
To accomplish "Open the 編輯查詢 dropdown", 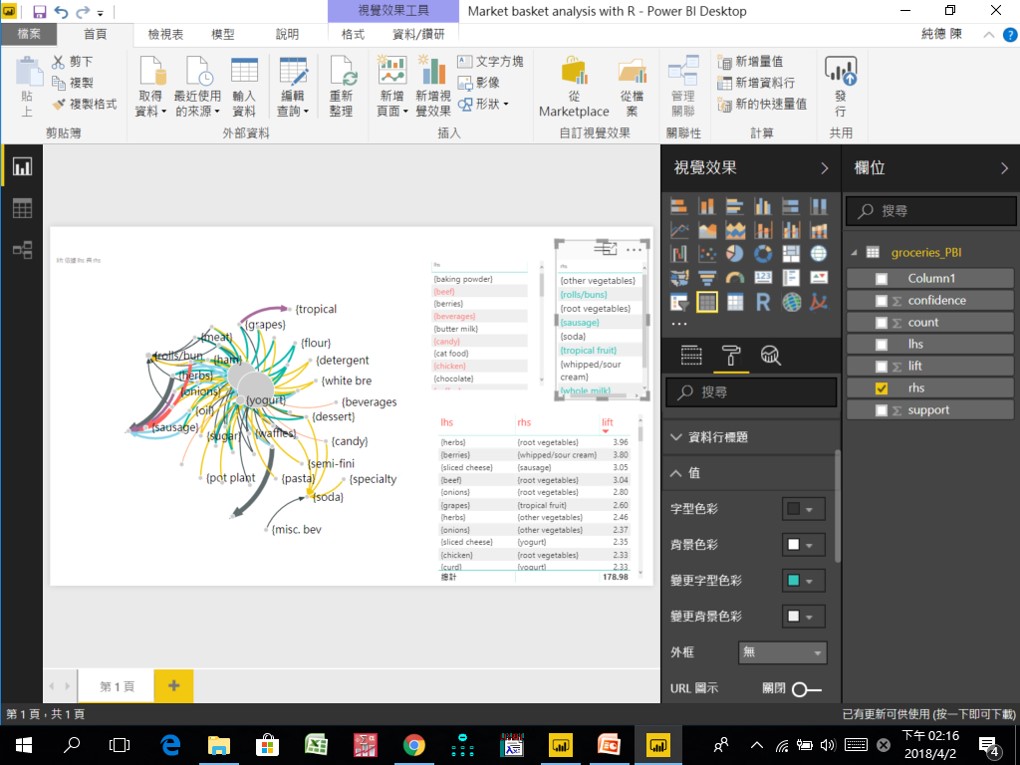I will (x=293, y=87).
